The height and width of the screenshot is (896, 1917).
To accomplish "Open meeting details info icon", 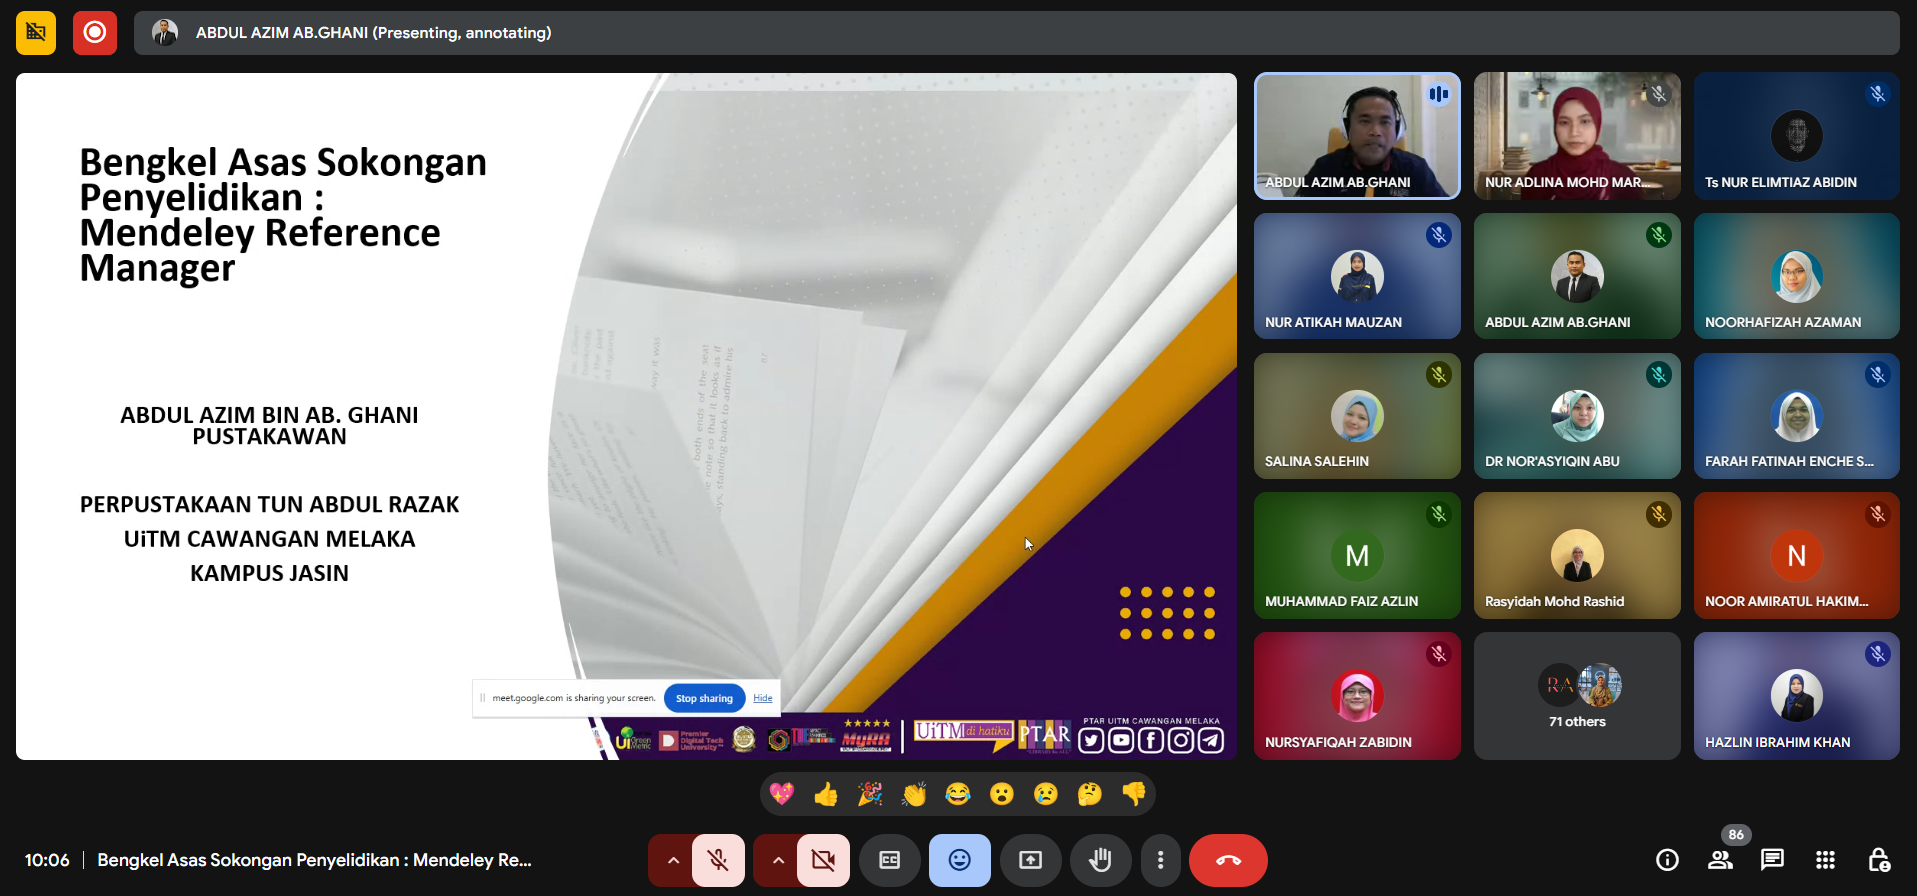I will (1667, 860).
